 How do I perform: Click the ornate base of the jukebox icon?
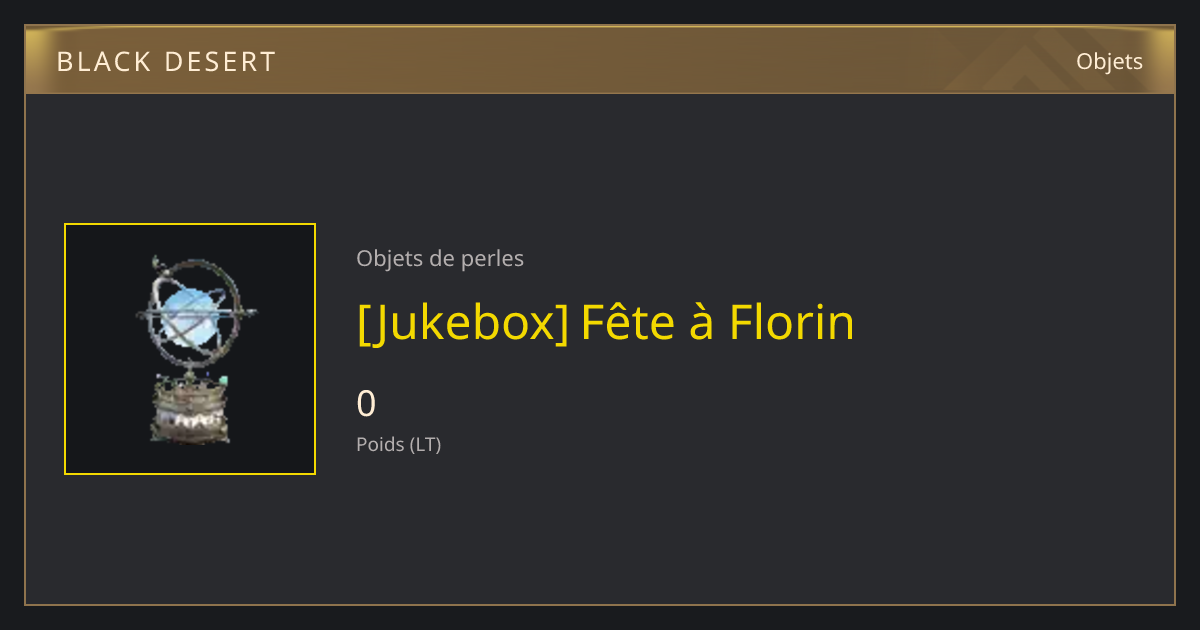[189, 410]
